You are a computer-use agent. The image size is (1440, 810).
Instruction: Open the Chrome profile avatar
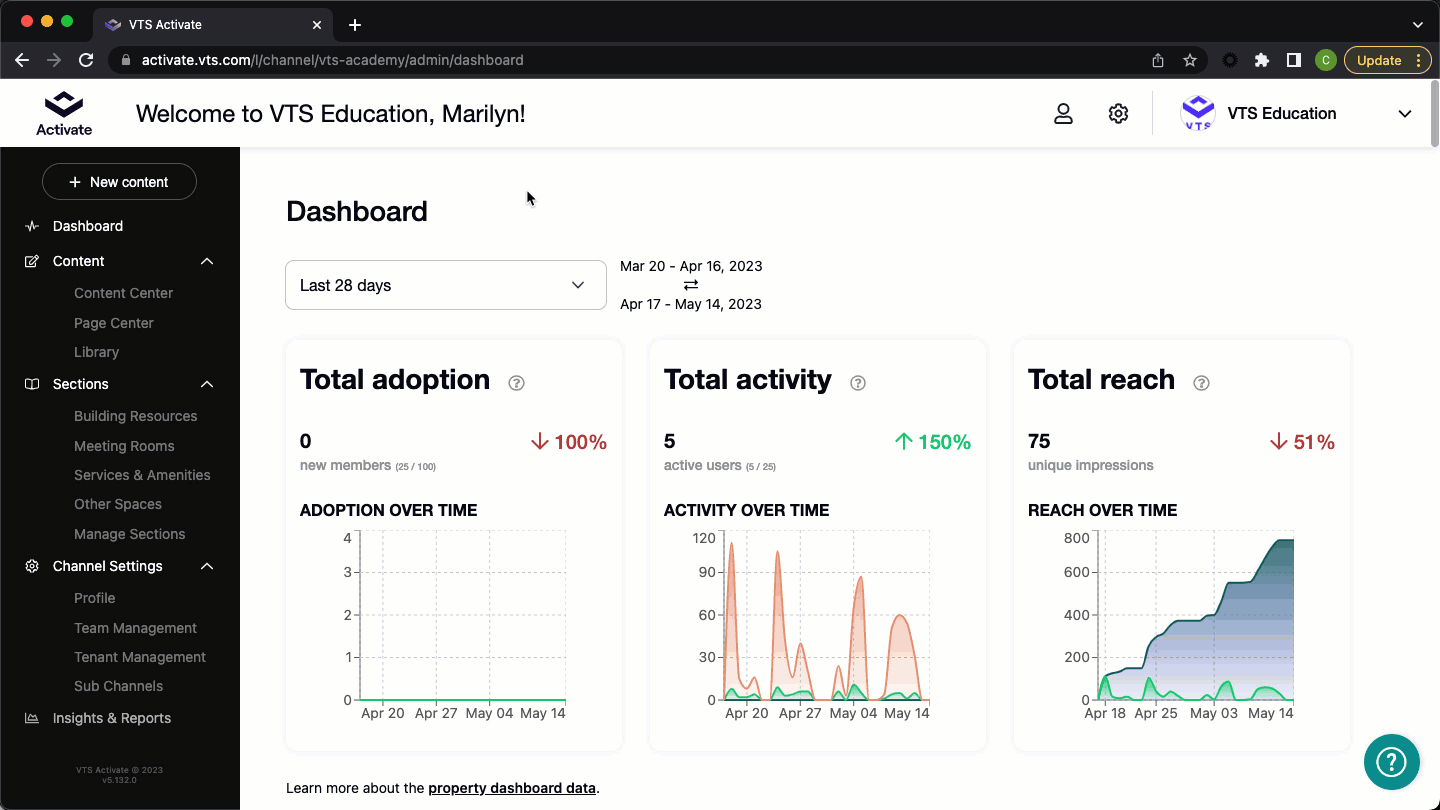[1326, 60]
